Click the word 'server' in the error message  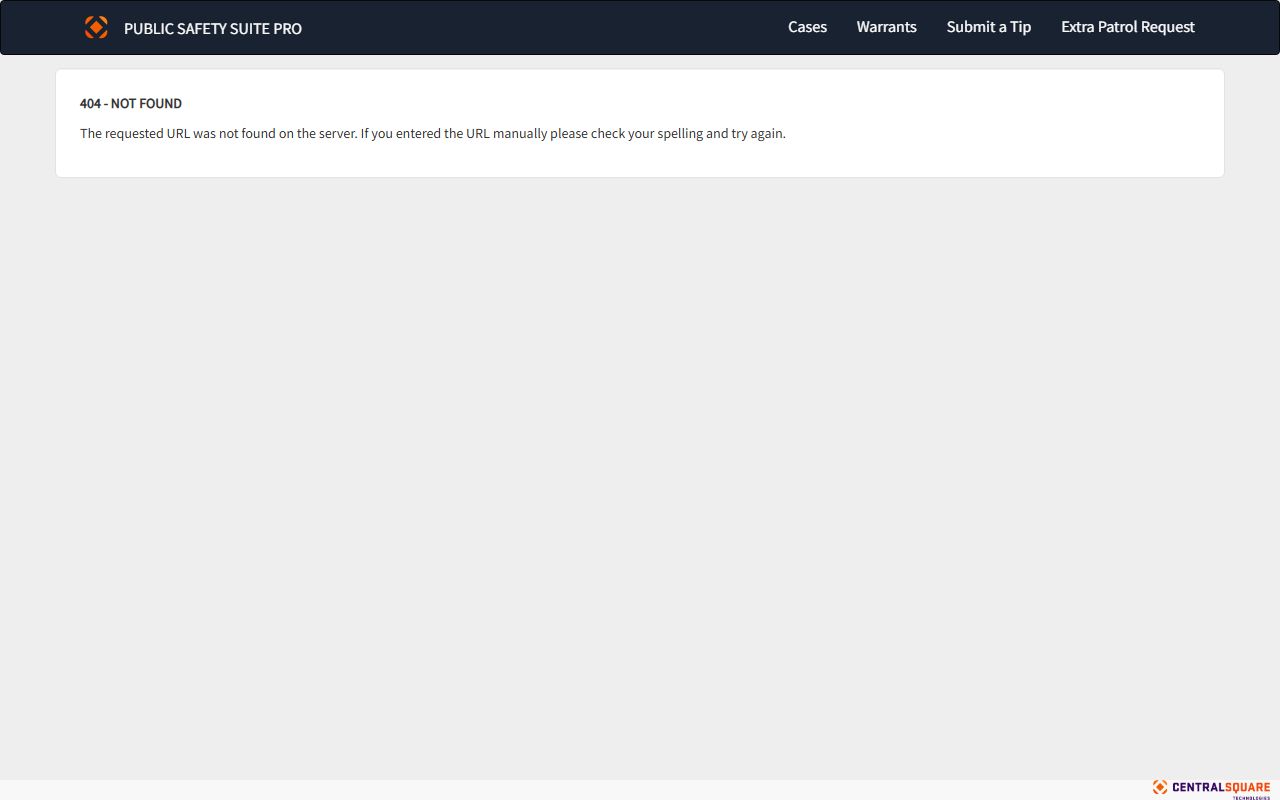[337, 133]
